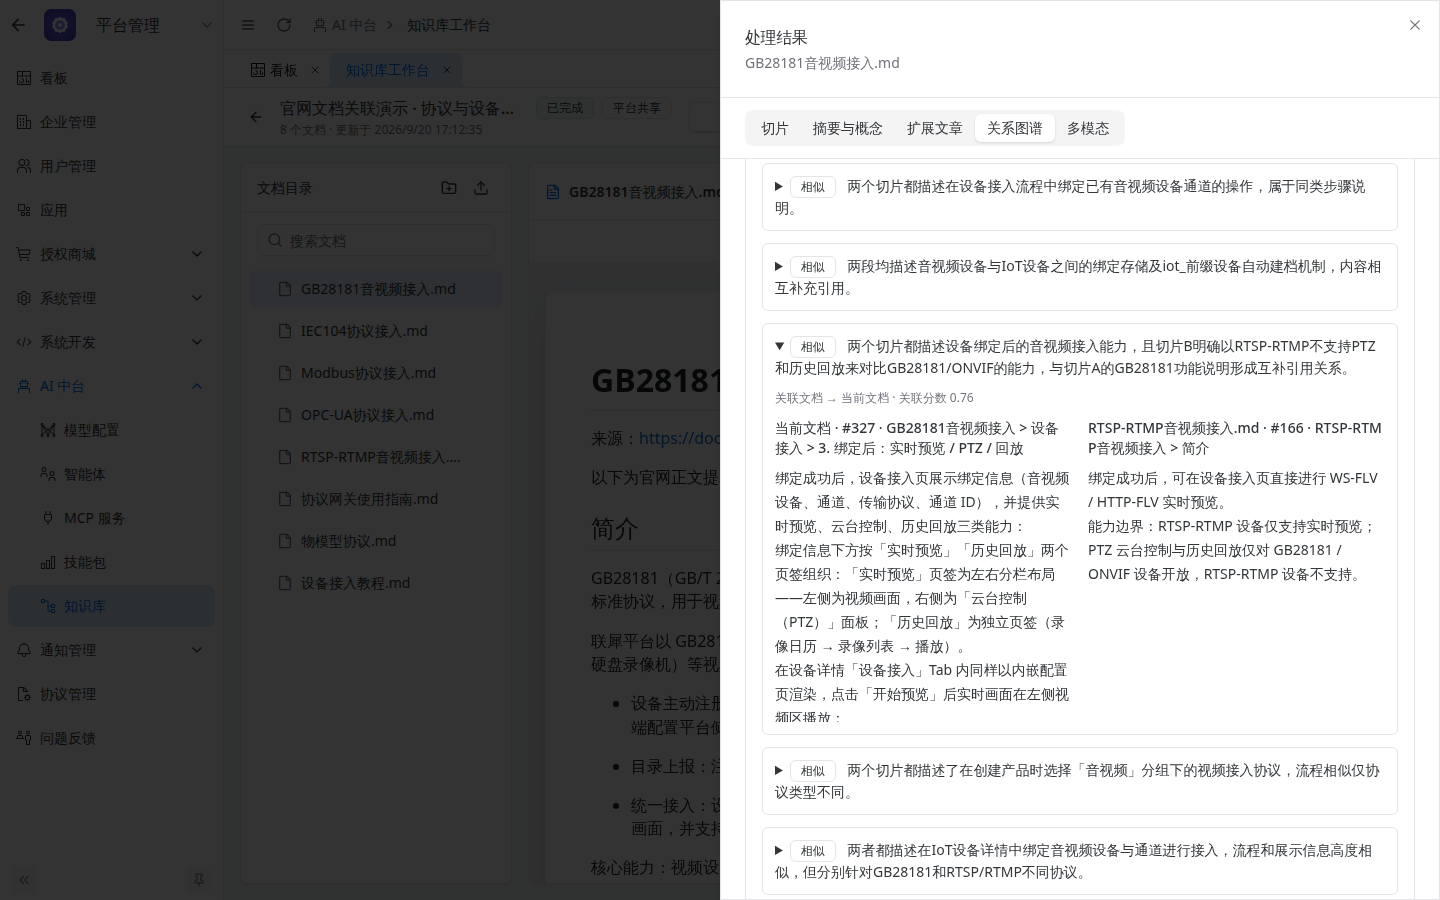The image size is (1440, 900).
Task: Close the 知识库工作台 page tab
Action: (447, 70)
